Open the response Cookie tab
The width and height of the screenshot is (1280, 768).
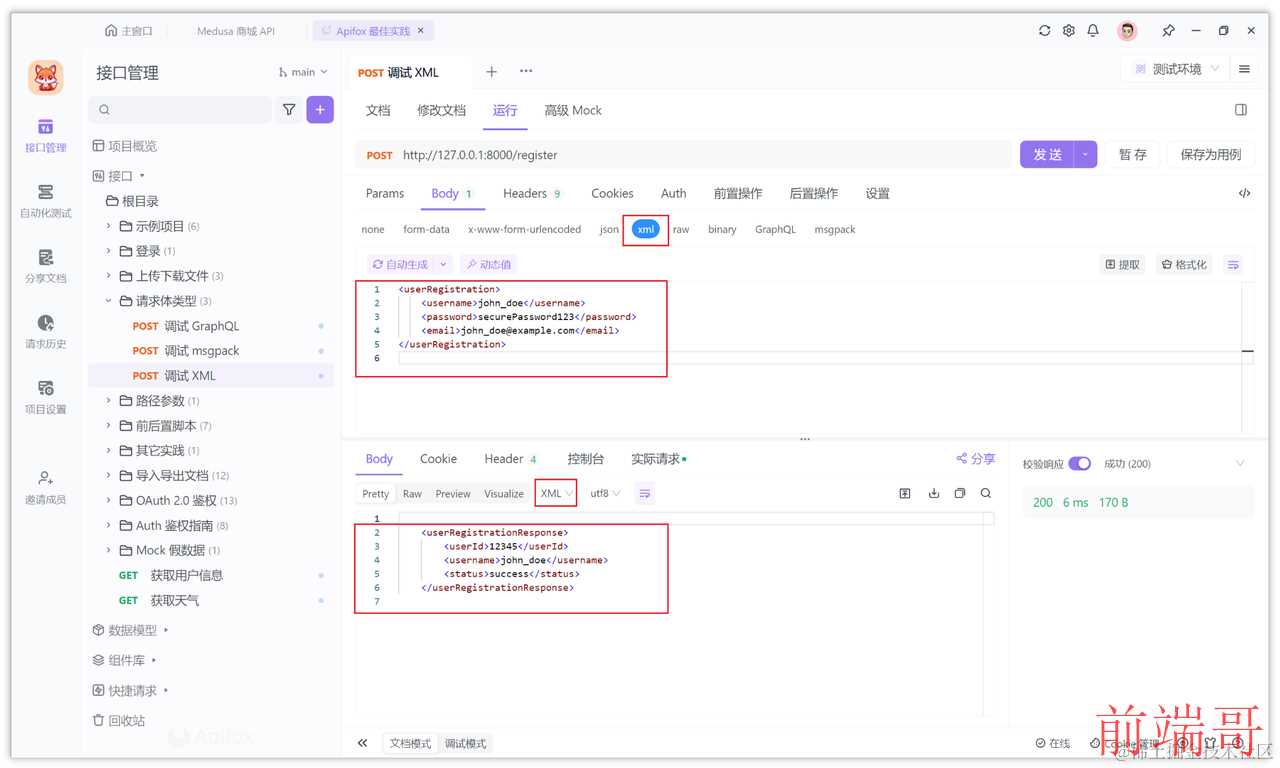coord(438,459)
